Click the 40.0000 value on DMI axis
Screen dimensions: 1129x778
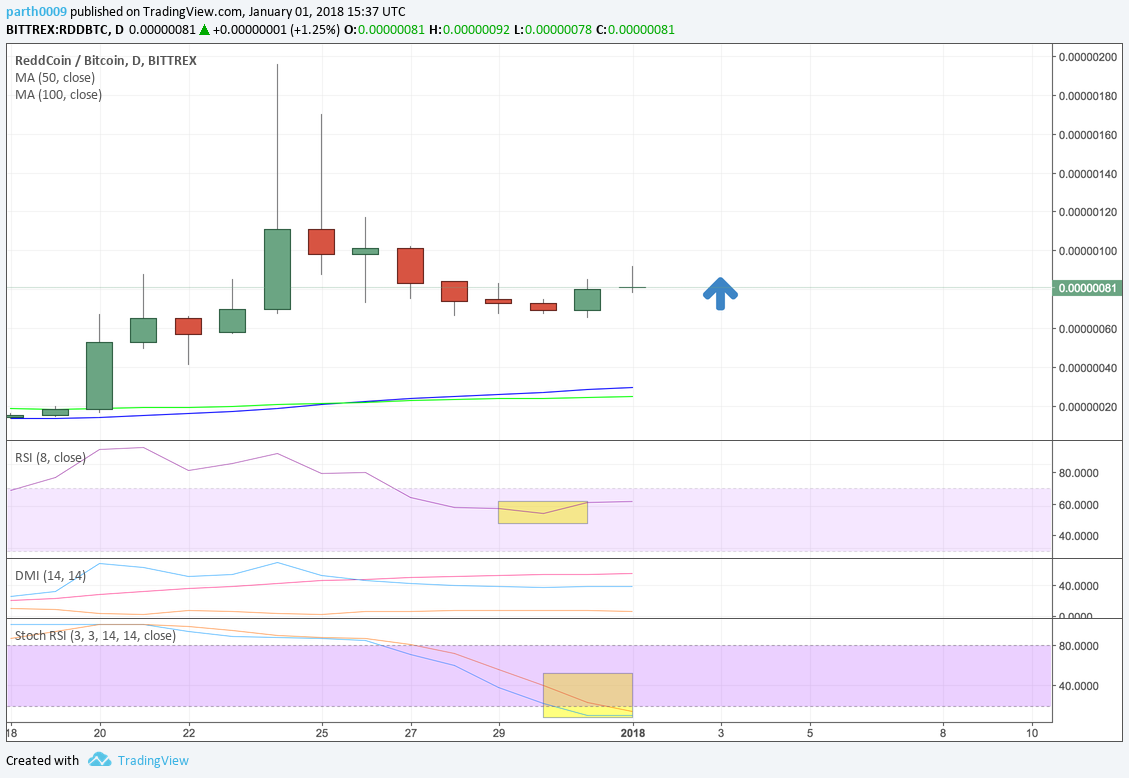(x=1079, y=586)
